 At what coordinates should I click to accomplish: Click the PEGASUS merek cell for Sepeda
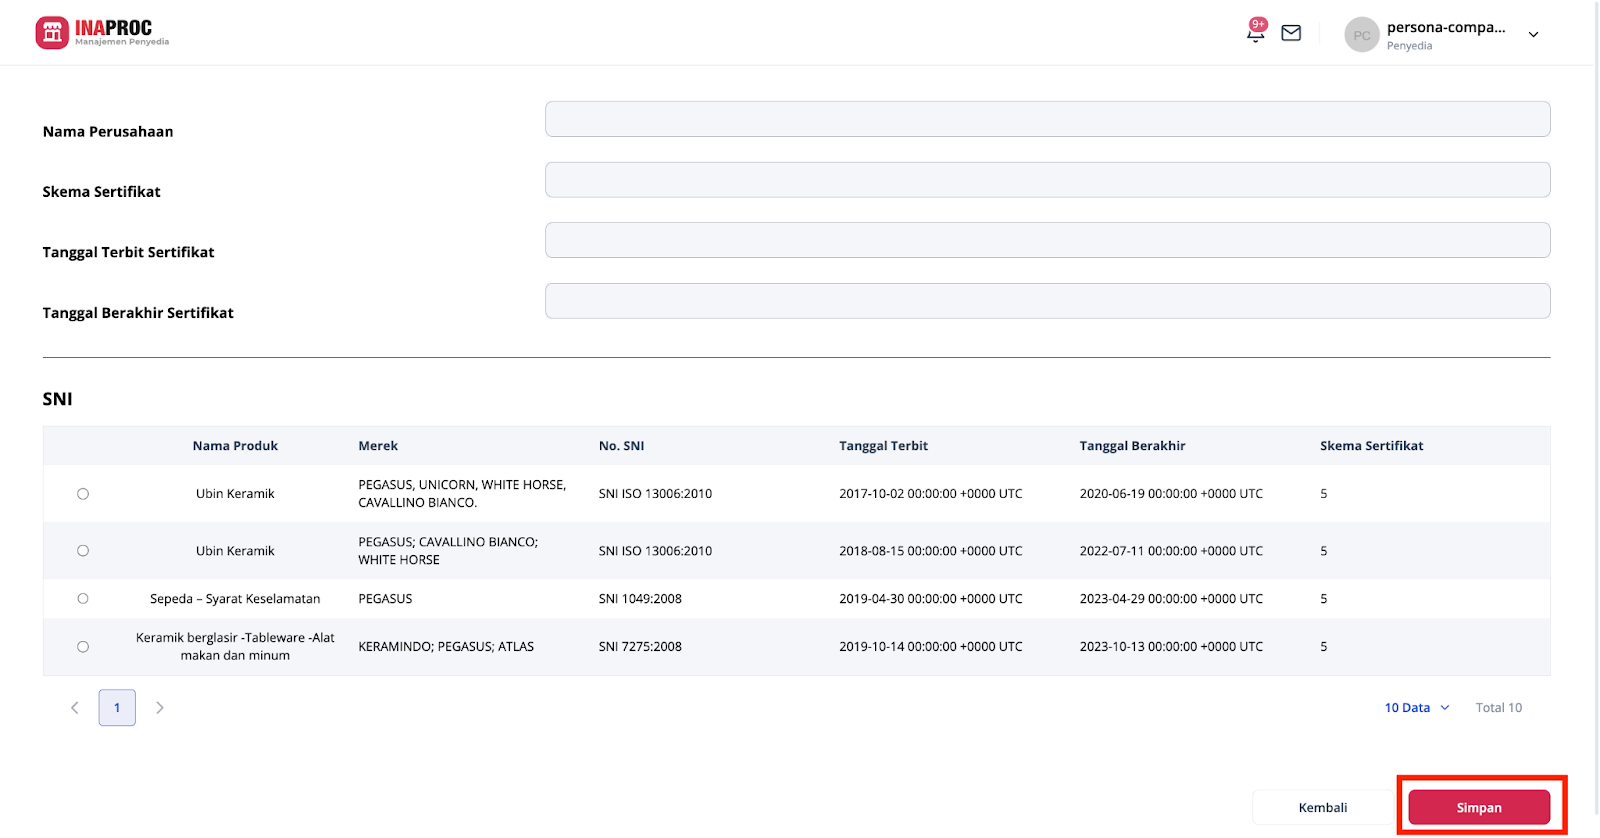(385, 599)
